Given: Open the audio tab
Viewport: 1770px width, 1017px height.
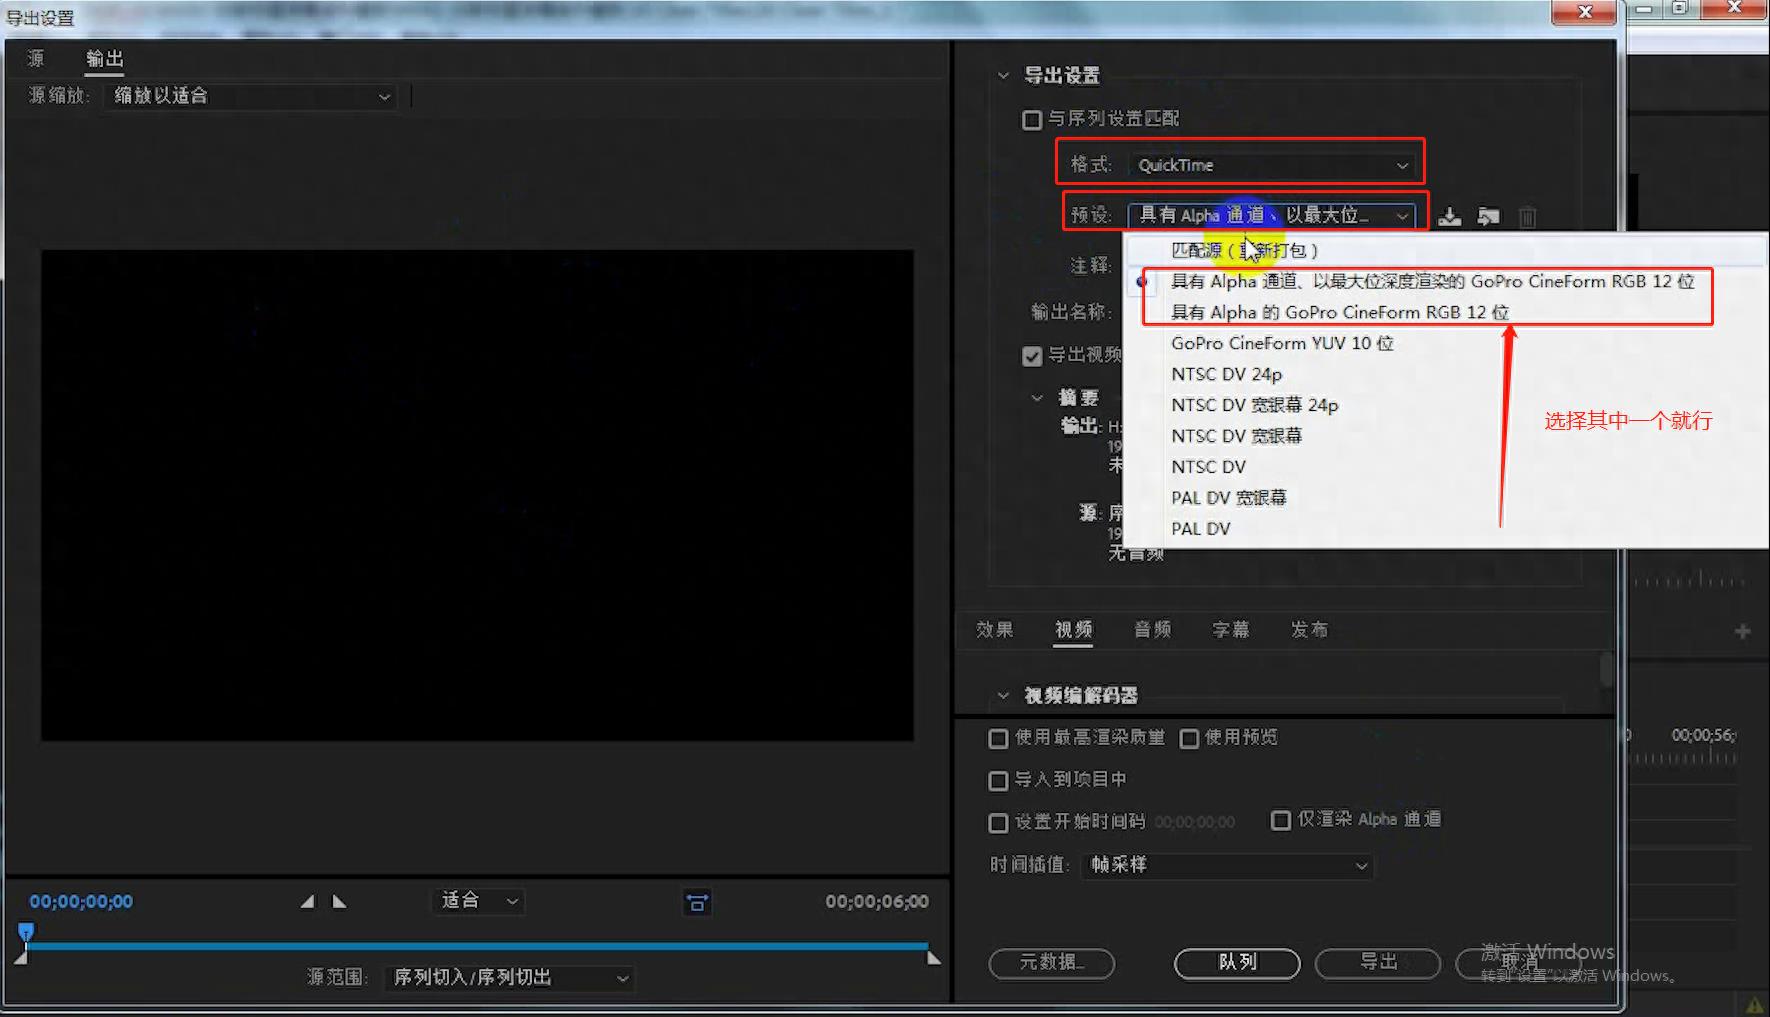Looking at the screenshot, I should click(1152, 629).
